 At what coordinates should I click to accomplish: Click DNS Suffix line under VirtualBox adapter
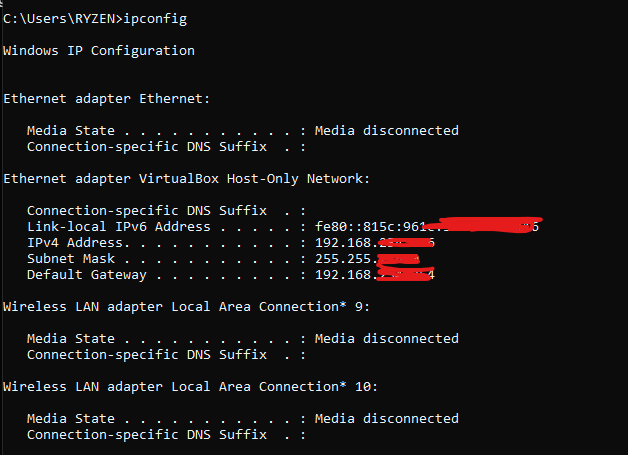click(x=167, y=211)
